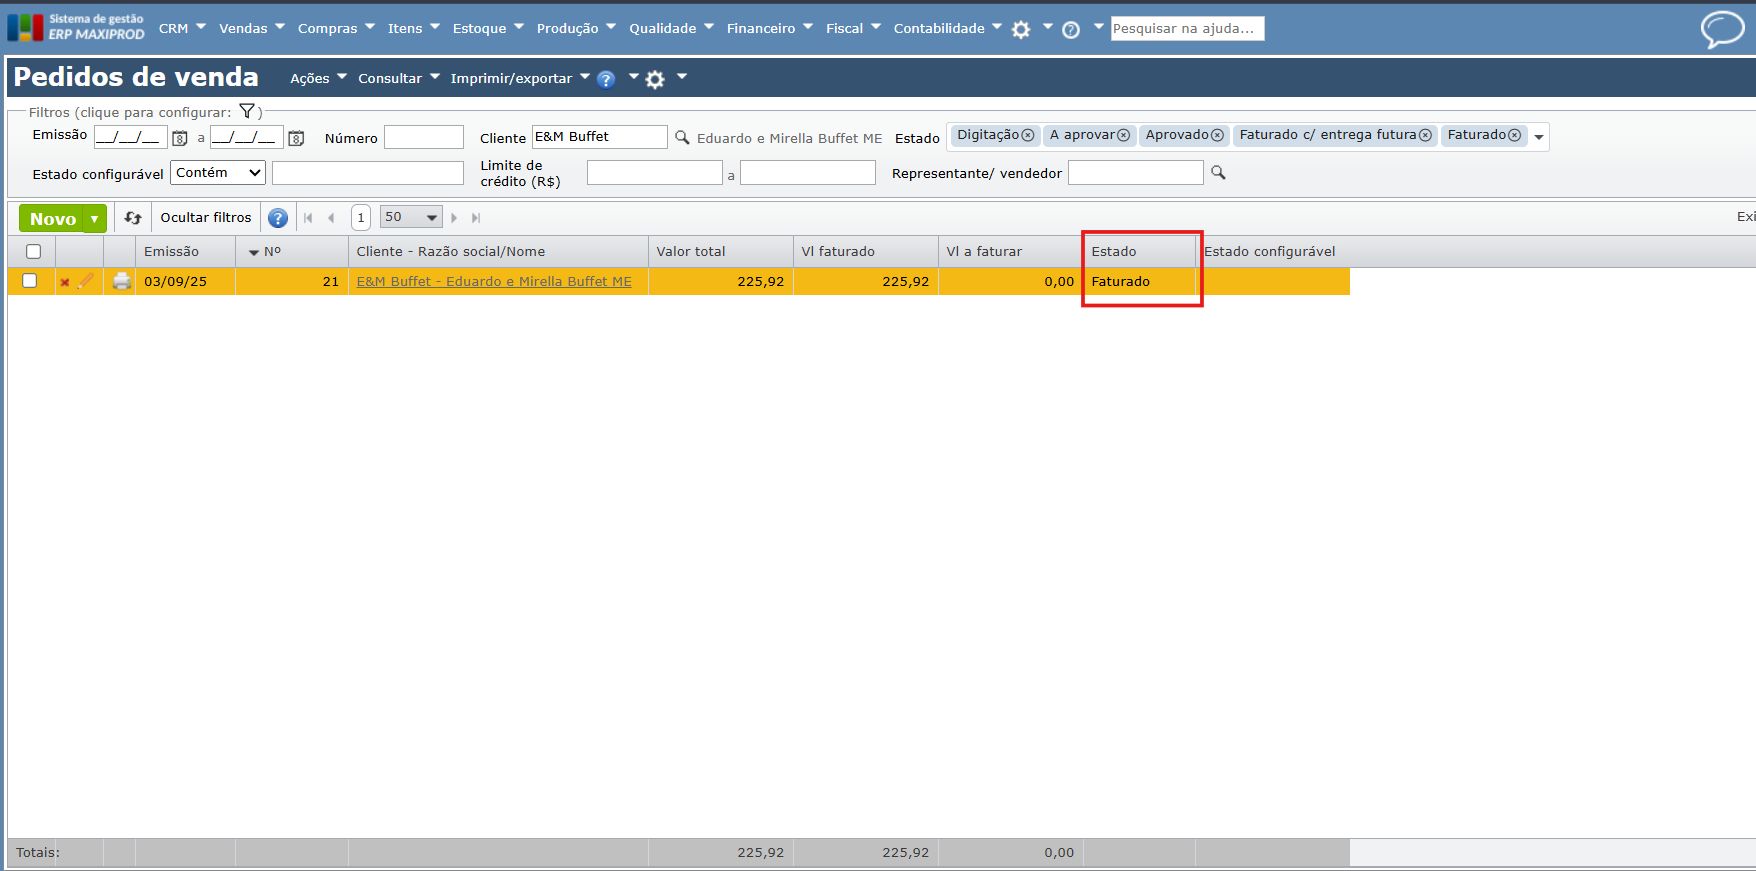This screenshot has height=871, width=1756.
Task: Open the top bar help question mark
Action: 1071,30
